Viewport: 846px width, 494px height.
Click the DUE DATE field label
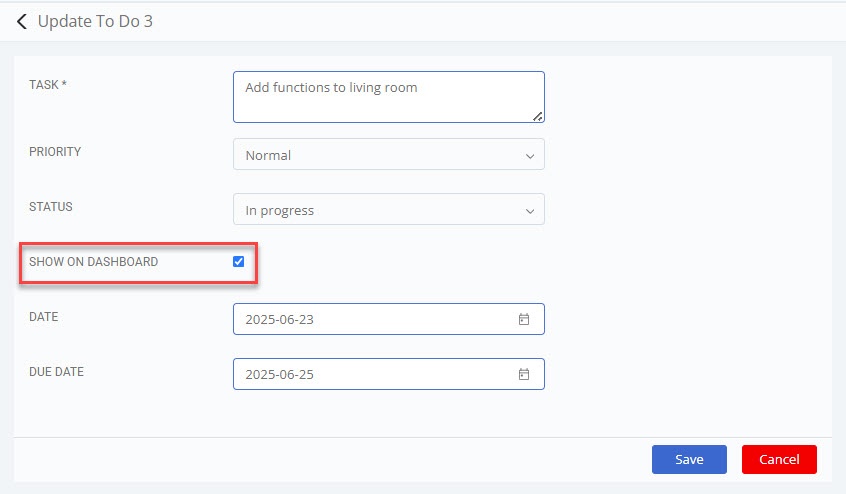pyautogui.click(x=57, y=372)
